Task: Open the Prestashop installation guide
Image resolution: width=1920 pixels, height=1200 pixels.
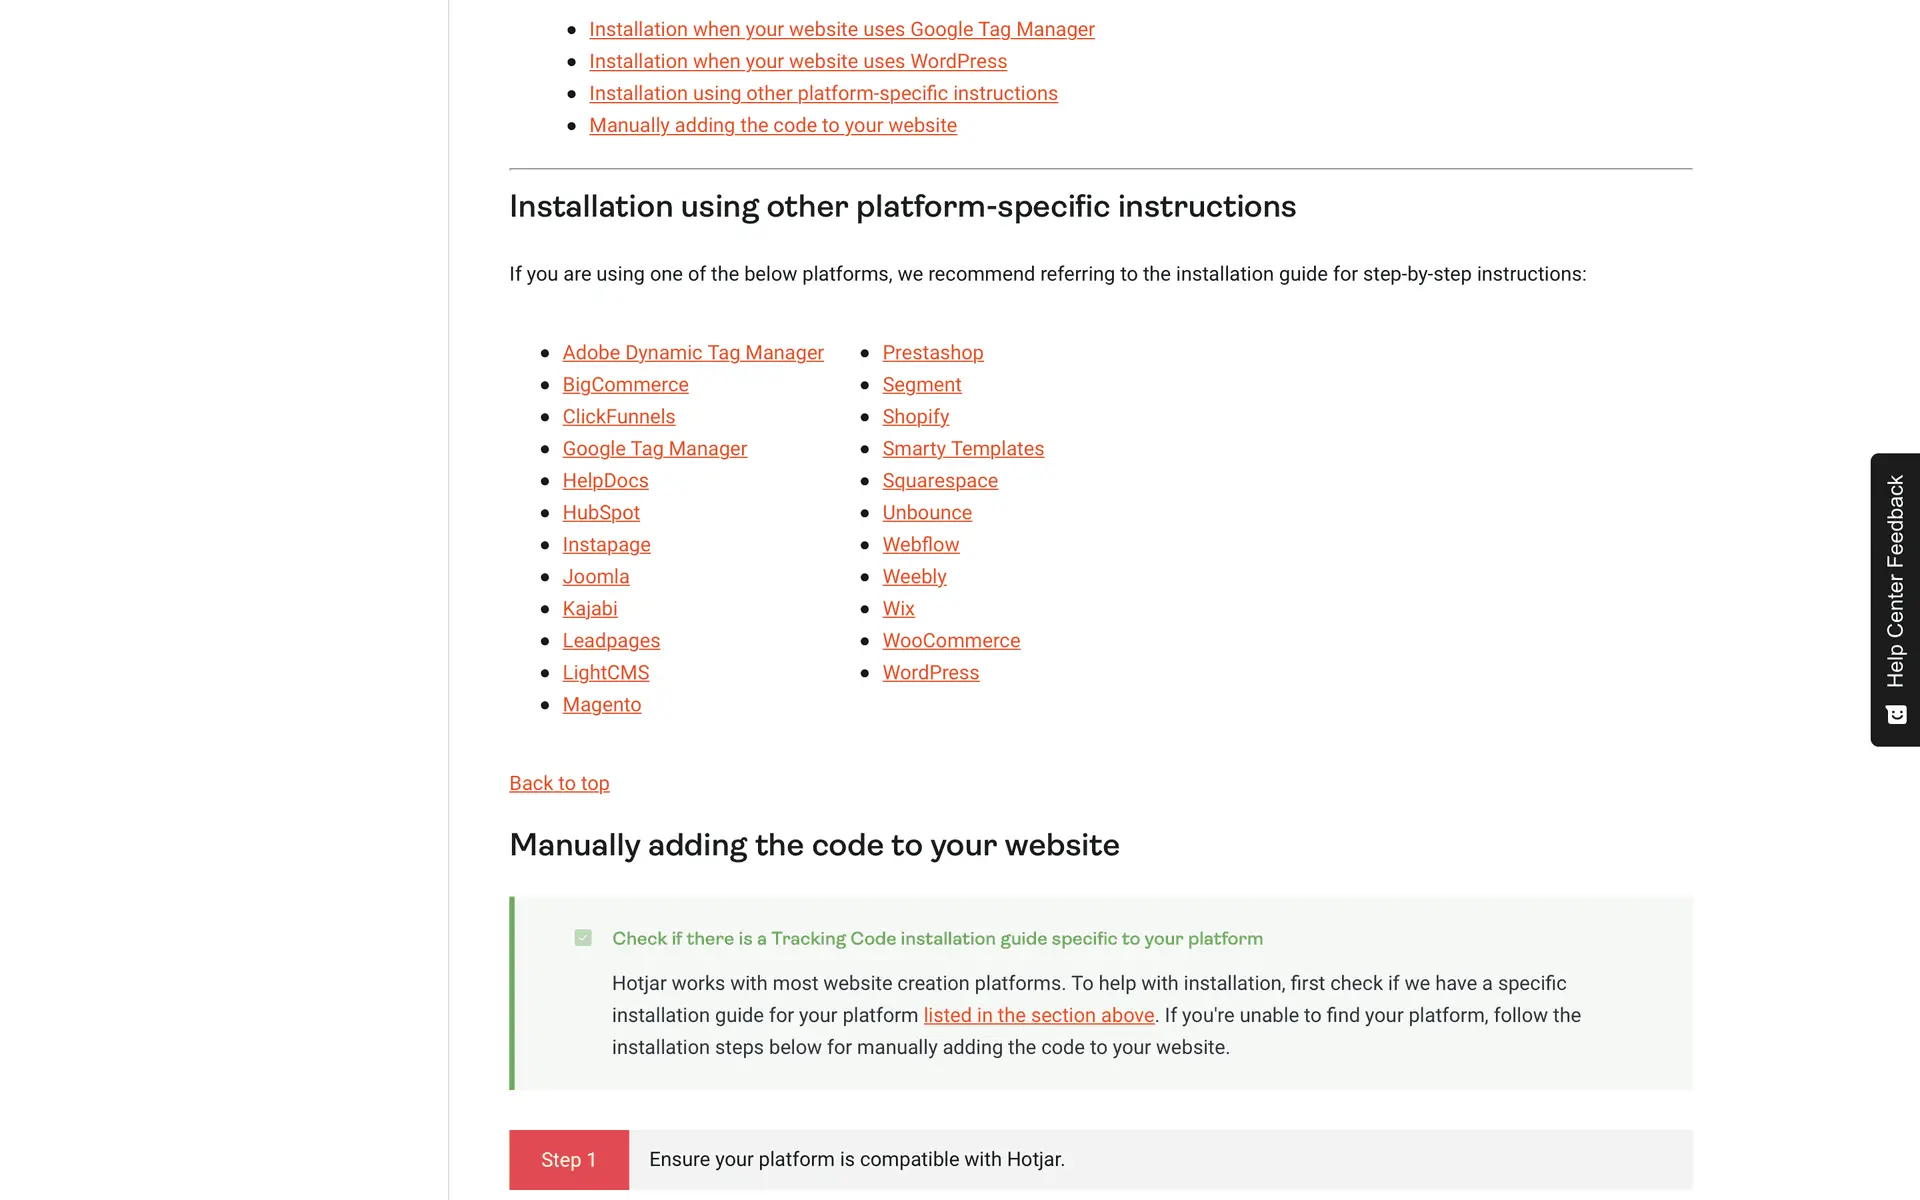Action: (932, 353)
